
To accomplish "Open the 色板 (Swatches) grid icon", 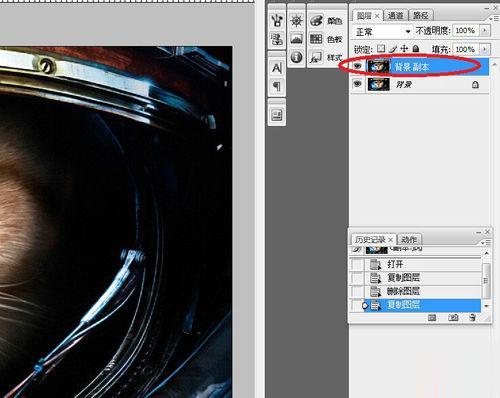I will pyautogui.click(x=316, y=39).
